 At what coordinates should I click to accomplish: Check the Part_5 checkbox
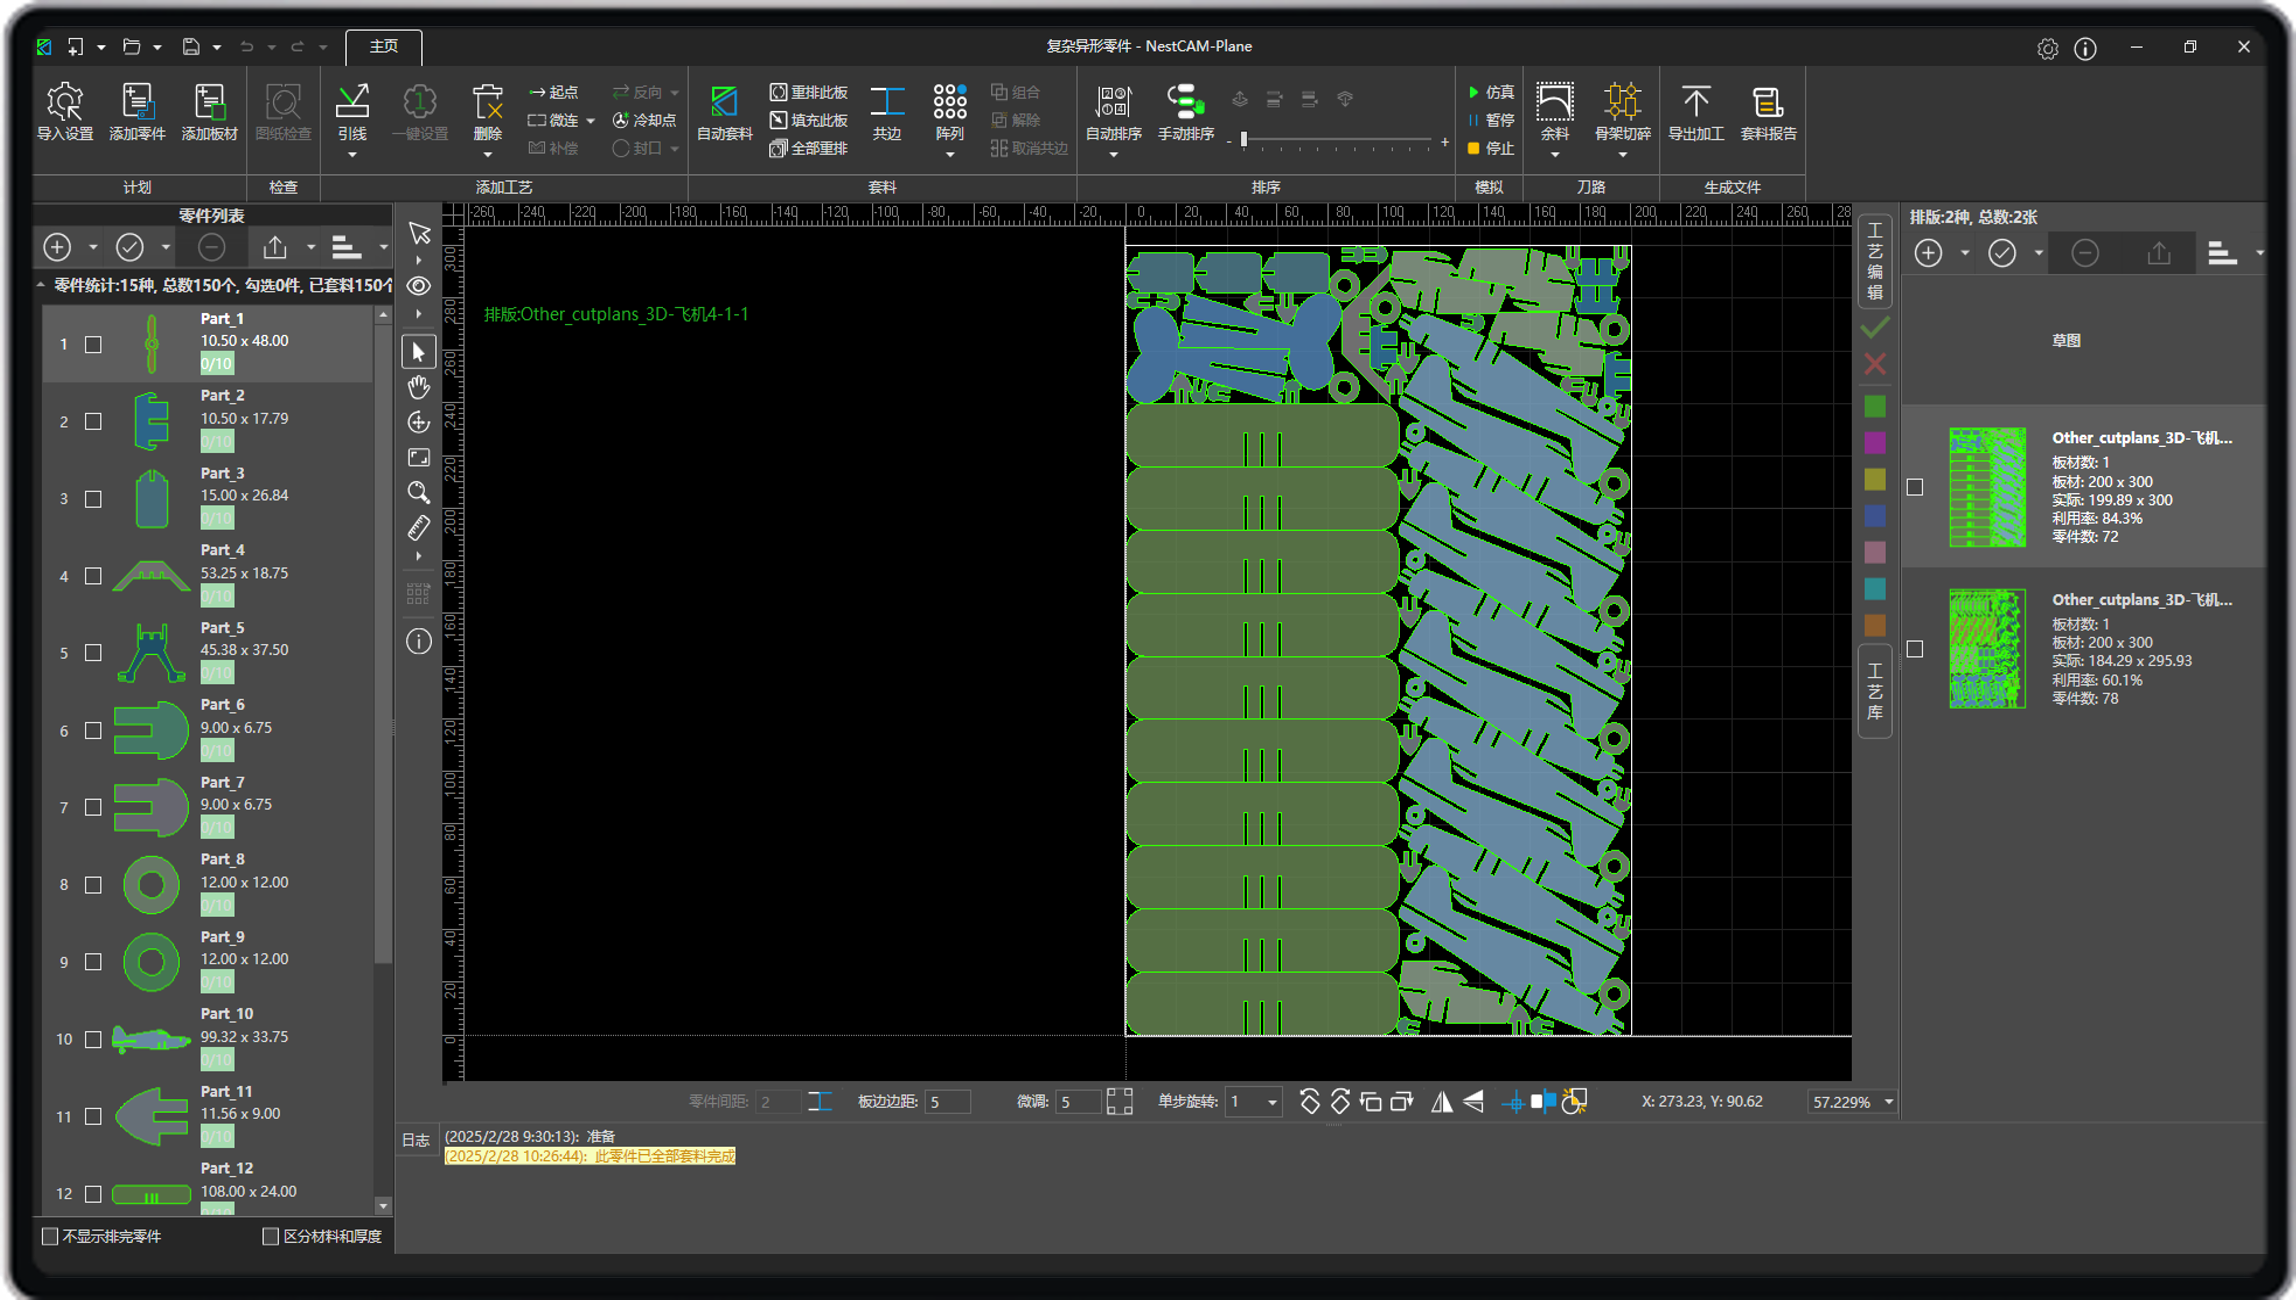point(93,652)
